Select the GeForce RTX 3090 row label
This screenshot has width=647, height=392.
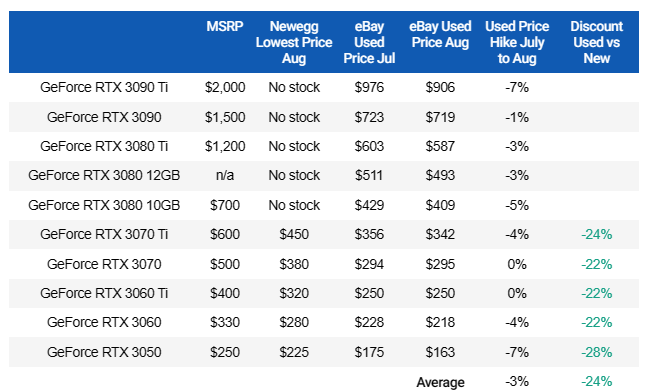coord(104,117)
